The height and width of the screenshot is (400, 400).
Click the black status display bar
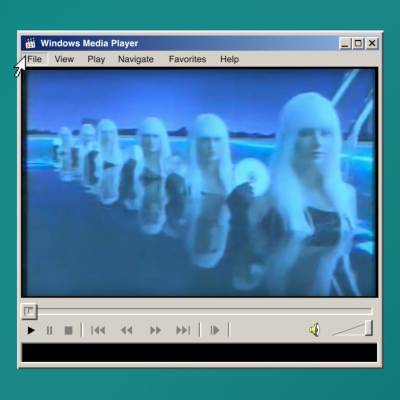[x=200, y=352]
